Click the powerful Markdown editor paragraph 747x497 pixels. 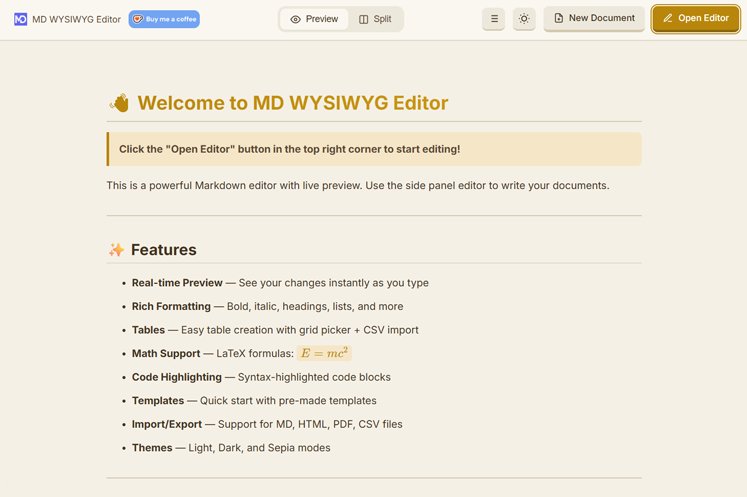[x=358, y=185]
